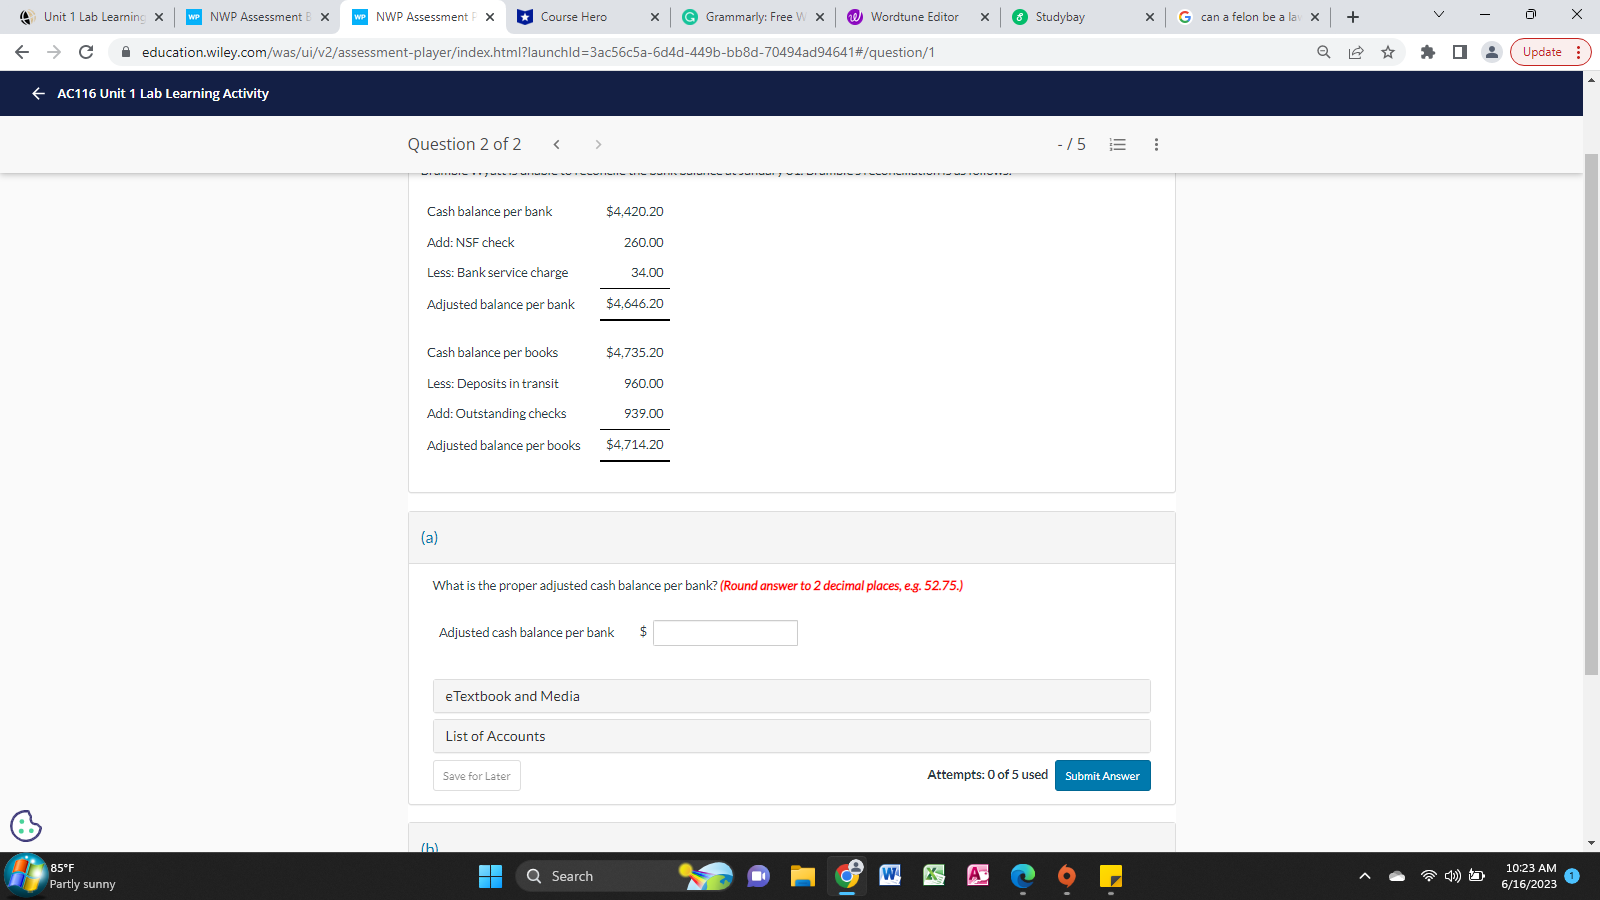Open the weather widget showing 85°F
The image size is (1600, 900).
62,876
